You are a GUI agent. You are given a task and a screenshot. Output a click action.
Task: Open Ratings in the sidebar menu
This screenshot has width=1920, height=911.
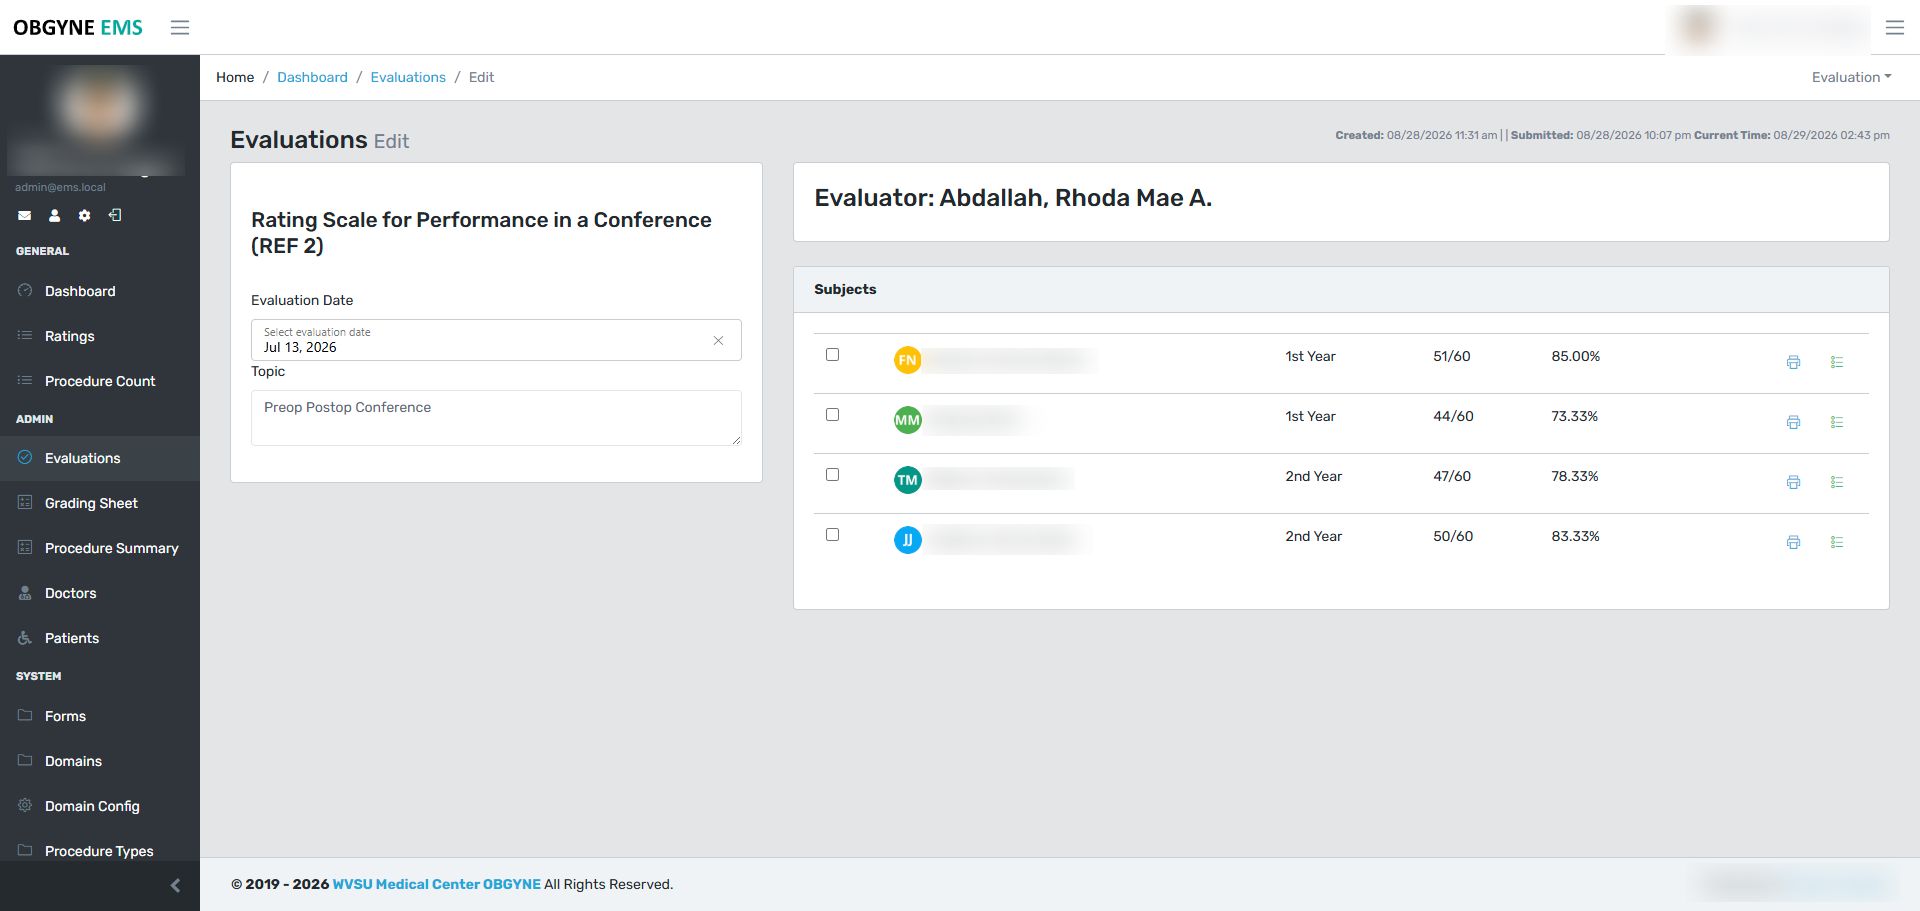click(x=100, y=336)
